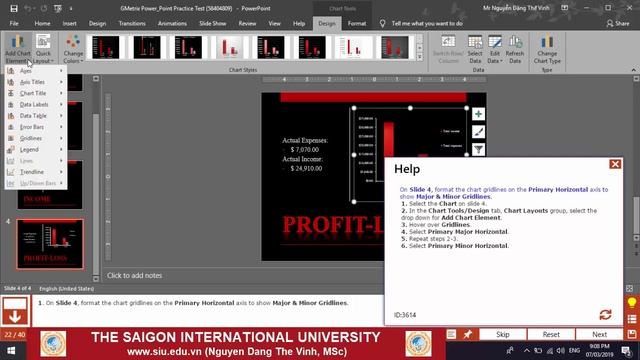Open the Edit Data dropdown
The height and width of the screenshot is (360, 640).
tap(495, 49)
